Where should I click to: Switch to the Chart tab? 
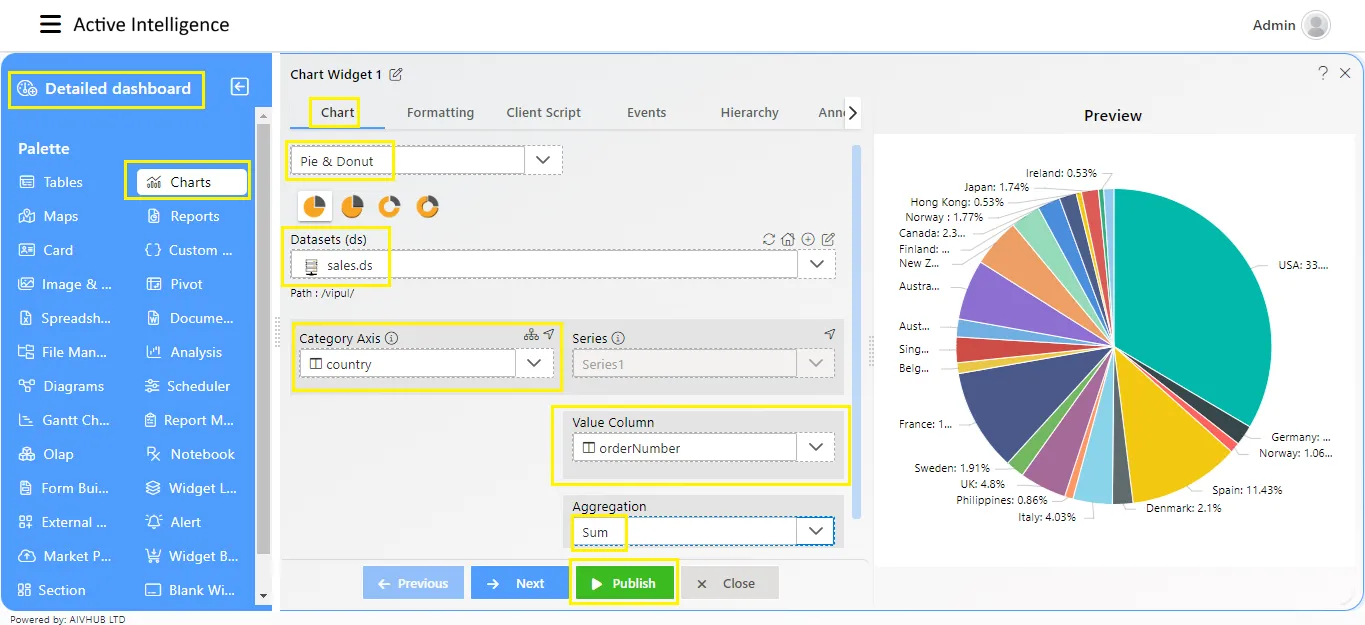pos(337,112)
